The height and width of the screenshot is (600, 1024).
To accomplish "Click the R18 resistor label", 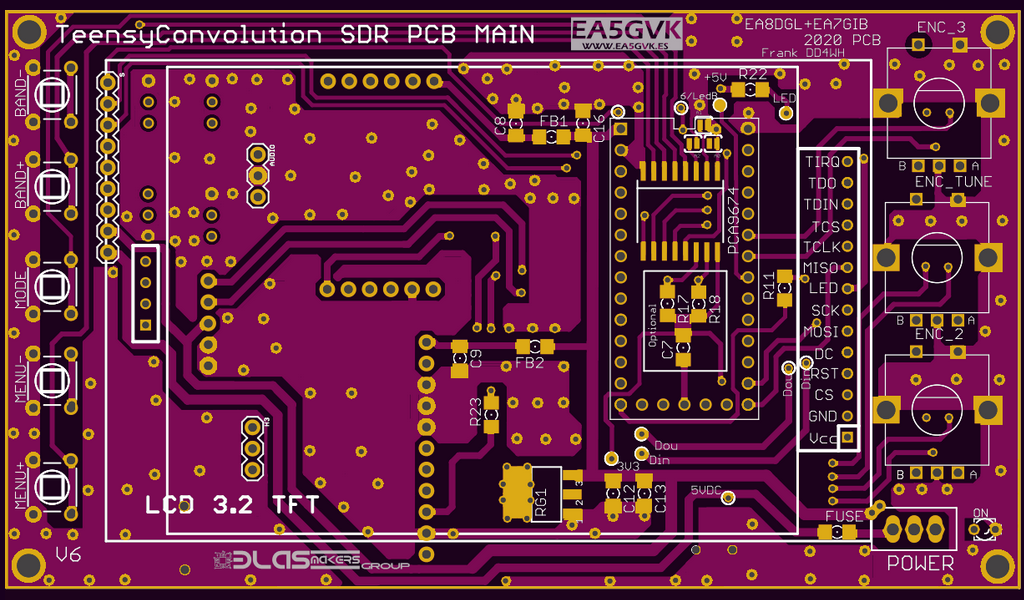I will (x=714, y=309).
